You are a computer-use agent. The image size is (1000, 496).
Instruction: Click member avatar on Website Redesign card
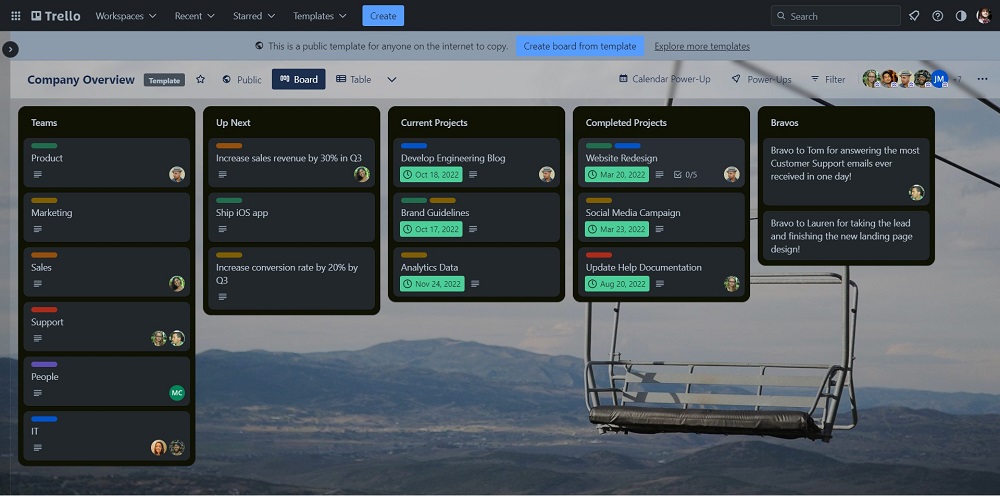[732, 175]
